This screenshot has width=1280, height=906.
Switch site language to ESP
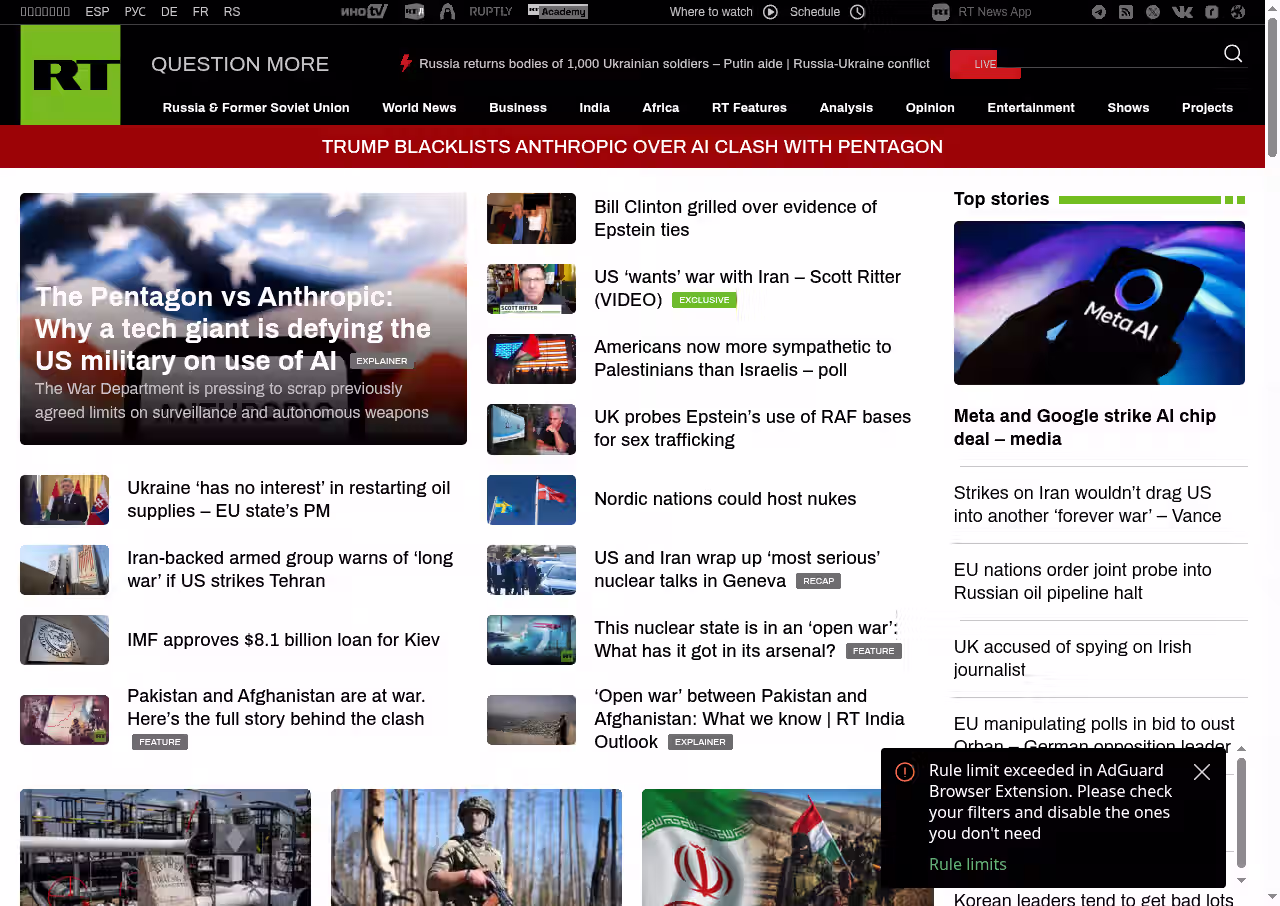(97, 12)
